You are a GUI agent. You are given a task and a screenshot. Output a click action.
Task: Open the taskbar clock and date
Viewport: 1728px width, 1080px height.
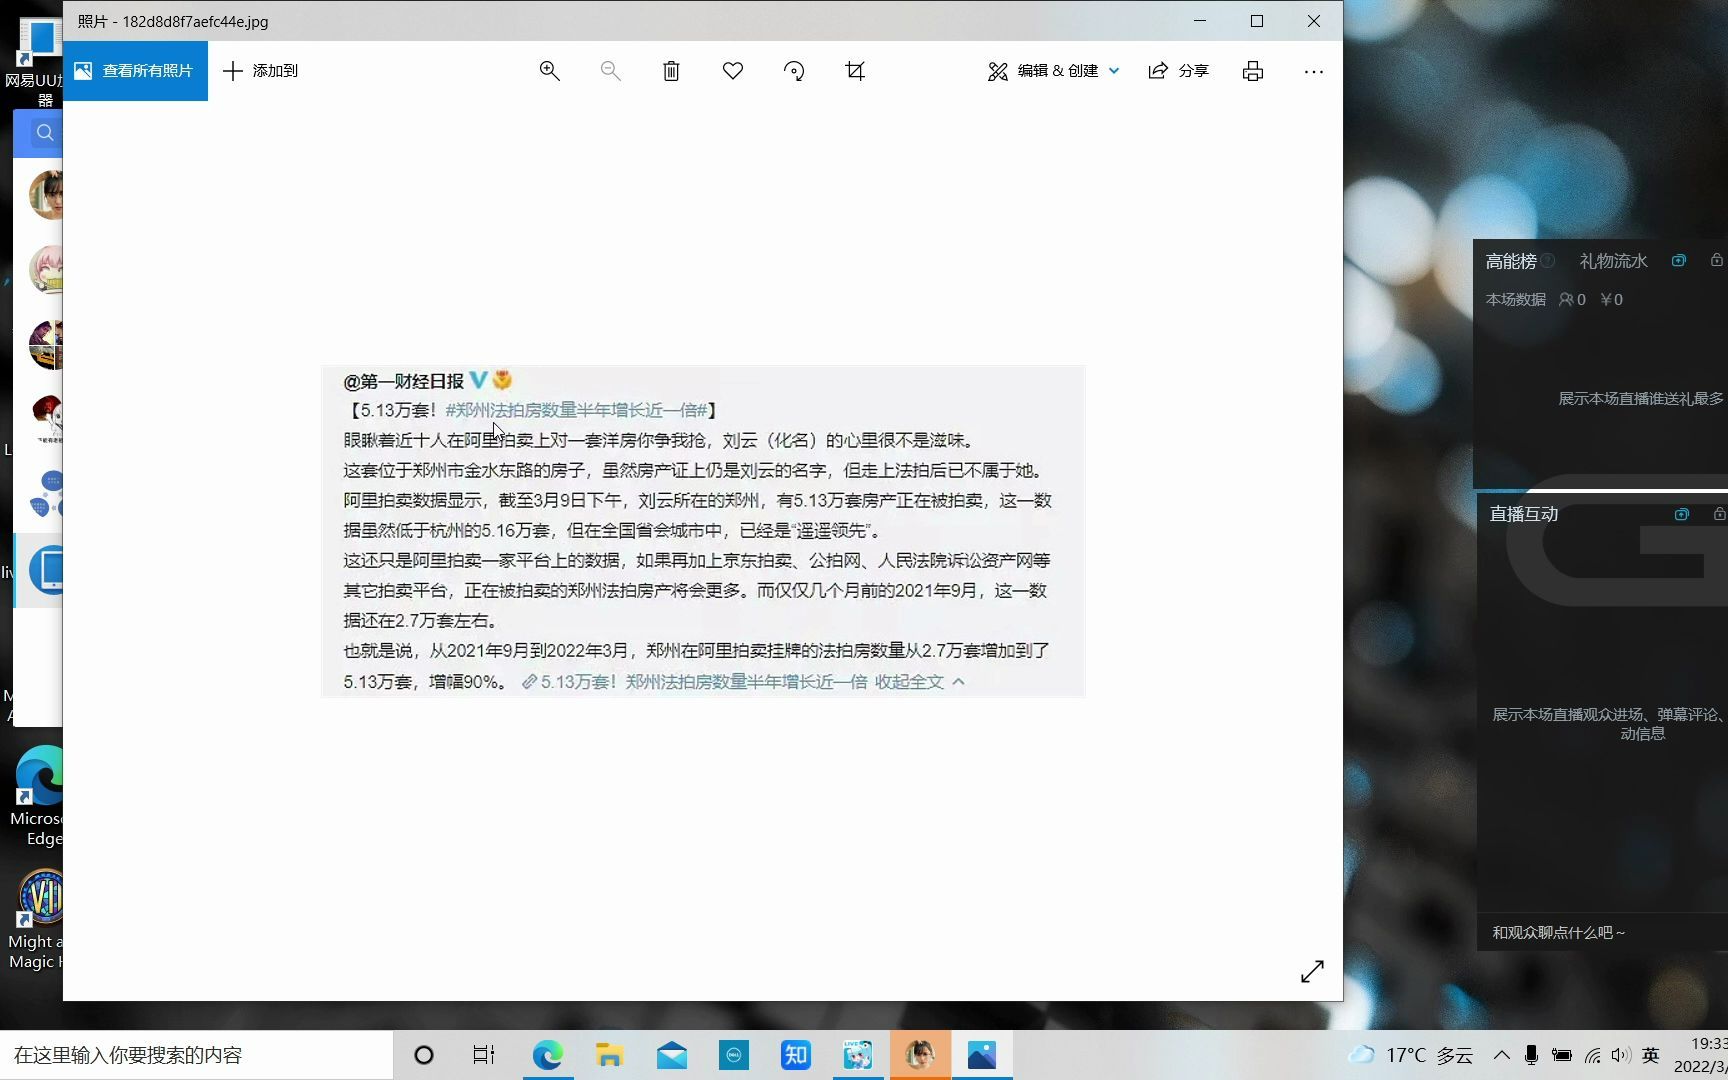tap(1700, 1055)
